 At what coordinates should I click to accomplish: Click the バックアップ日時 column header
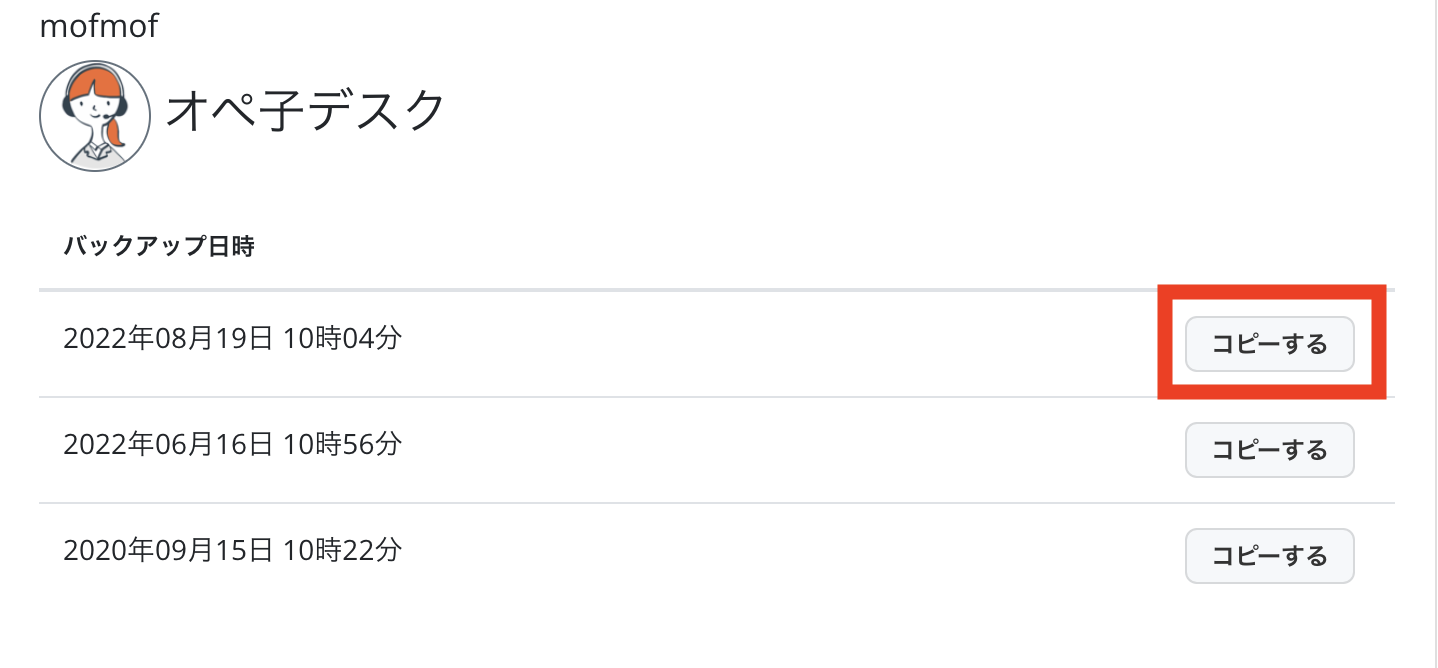click(x=159, y=246)
